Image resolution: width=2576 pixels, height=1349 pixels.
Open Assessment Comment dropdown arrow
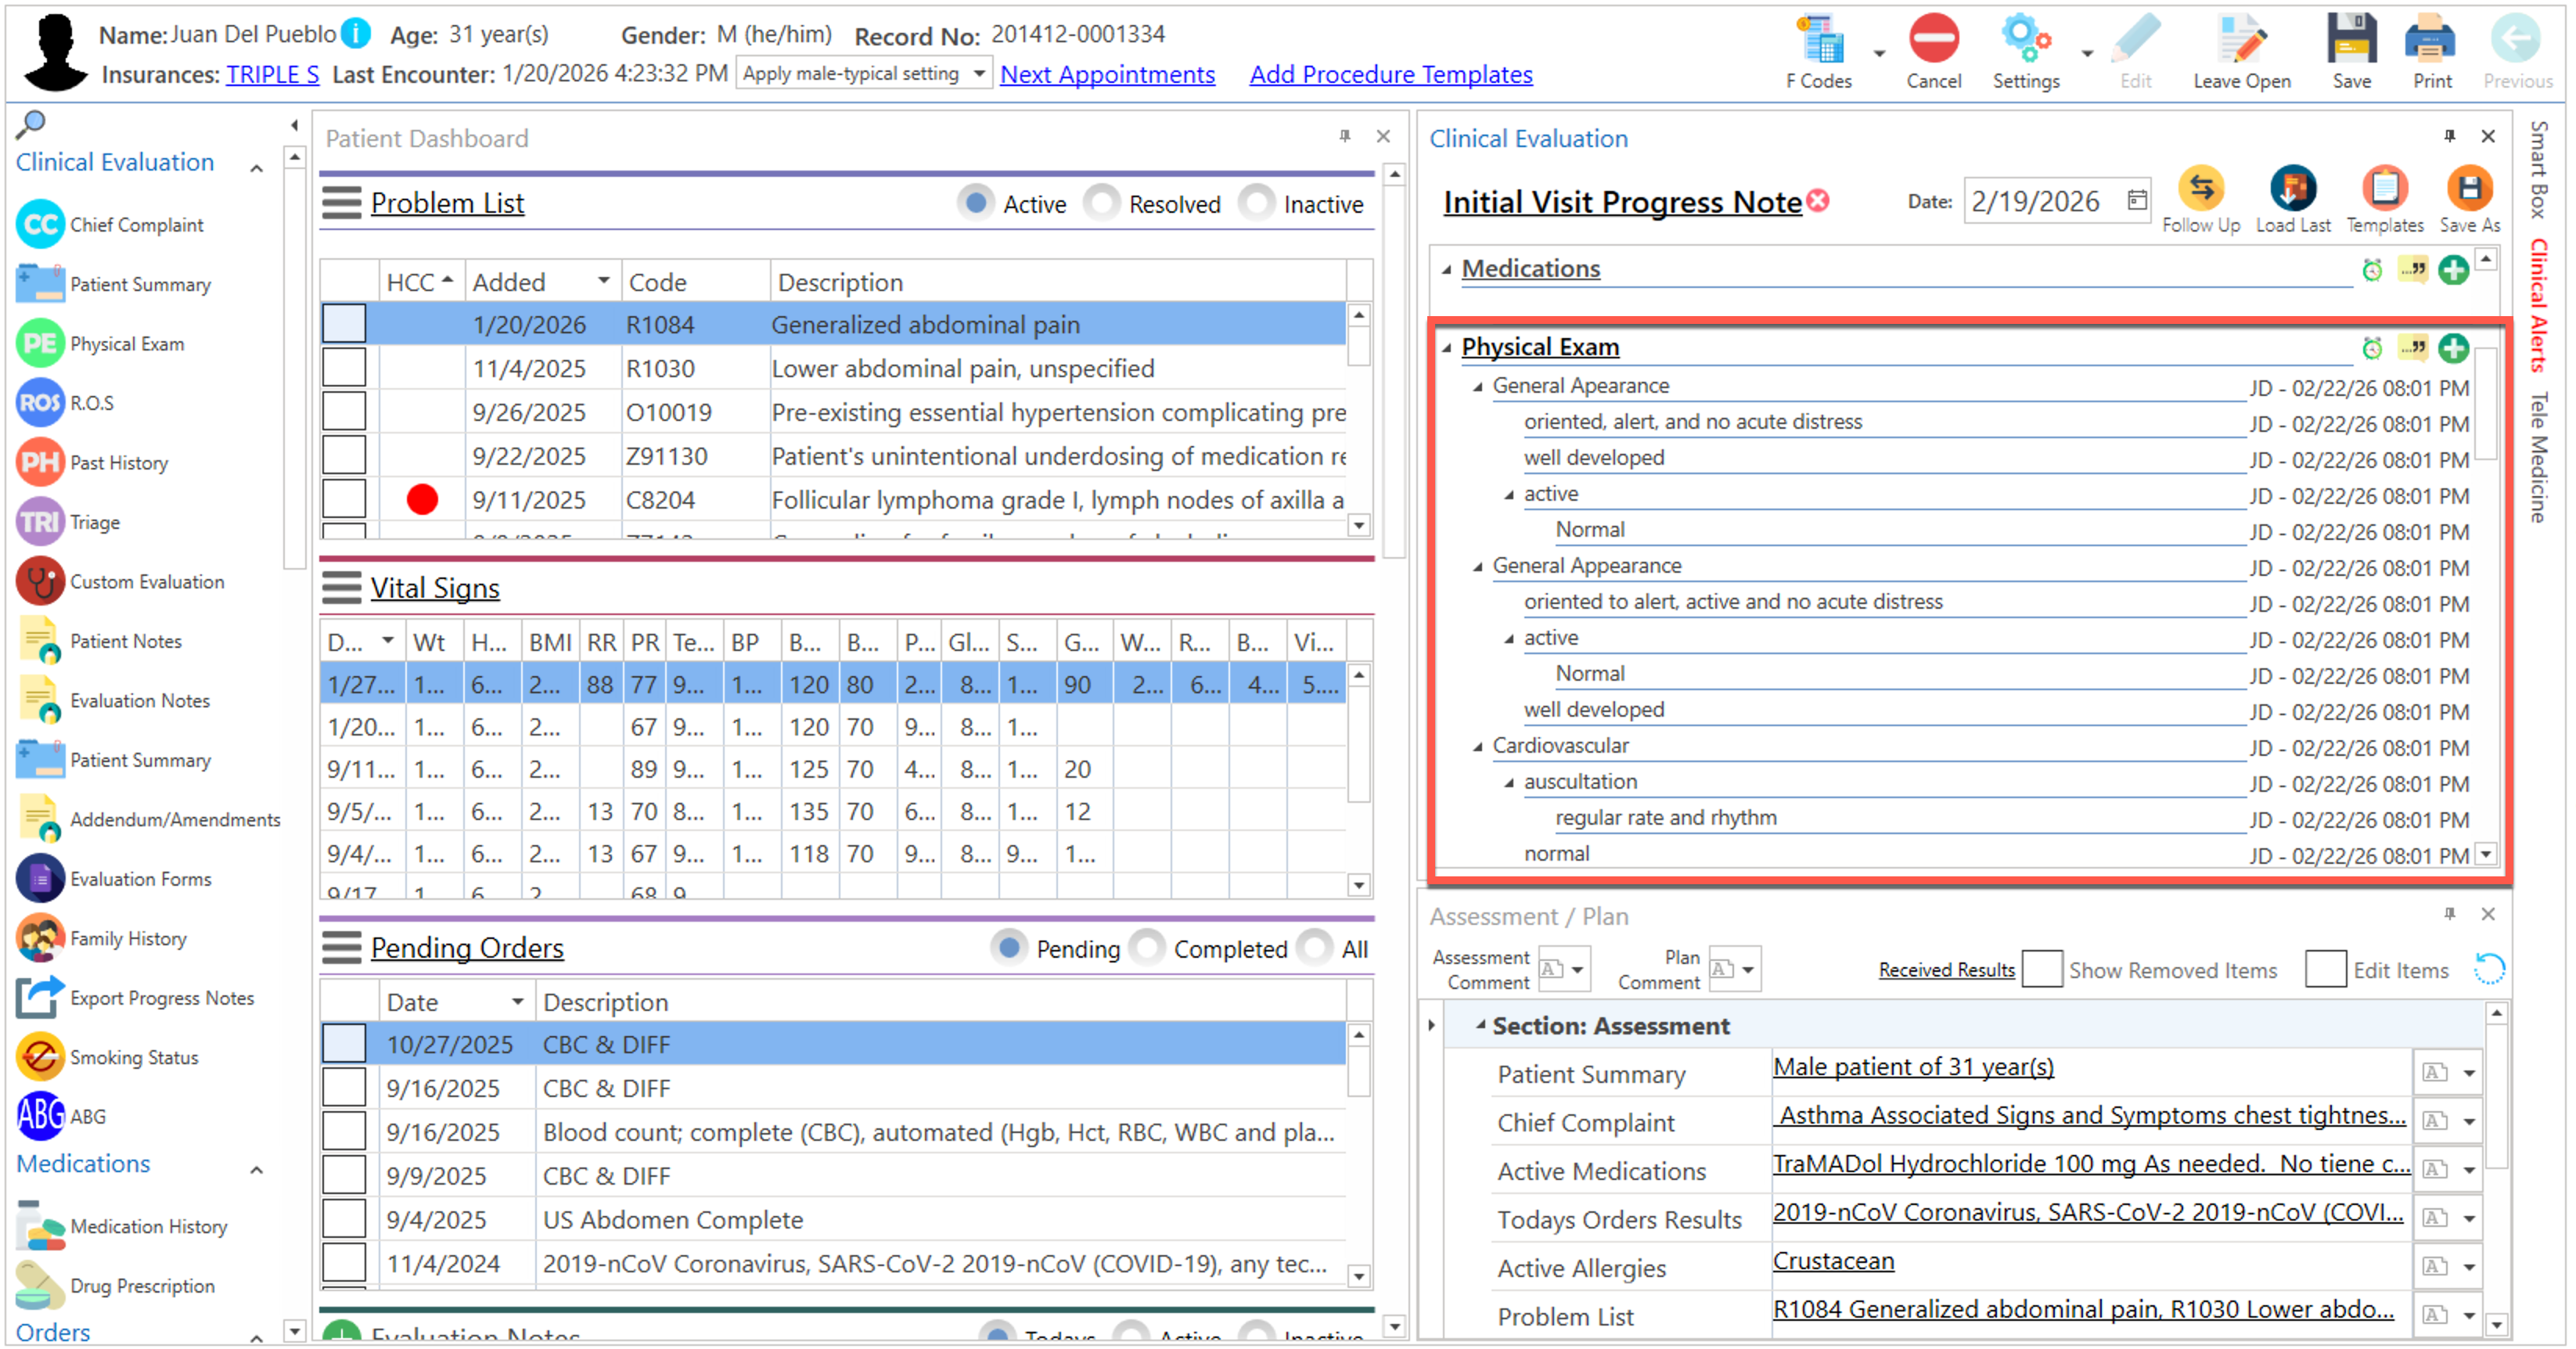click(1577, 969)
